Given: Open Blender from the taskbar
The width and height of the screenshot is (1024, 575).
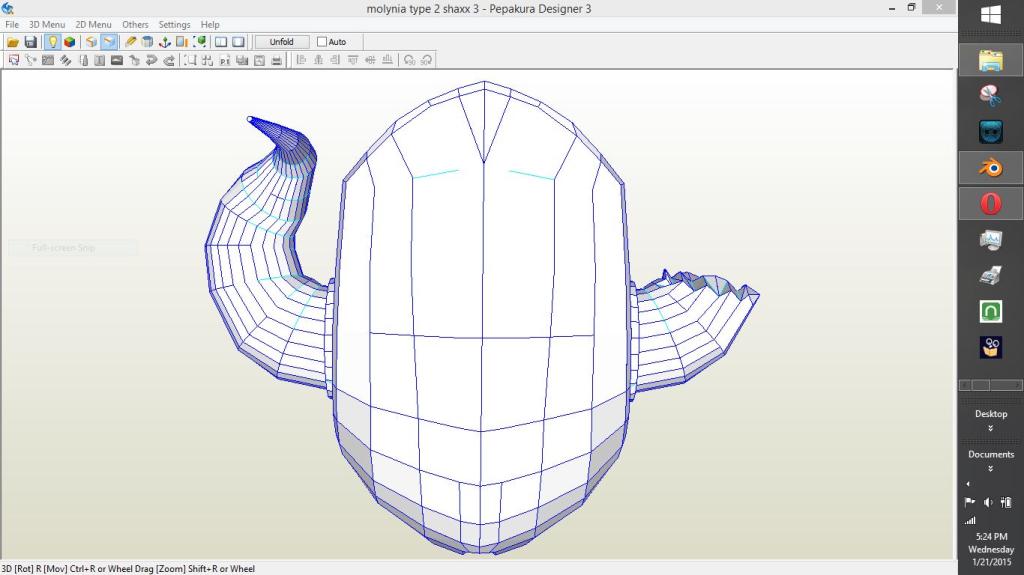Looking at the screenshot, I should 990,167.
